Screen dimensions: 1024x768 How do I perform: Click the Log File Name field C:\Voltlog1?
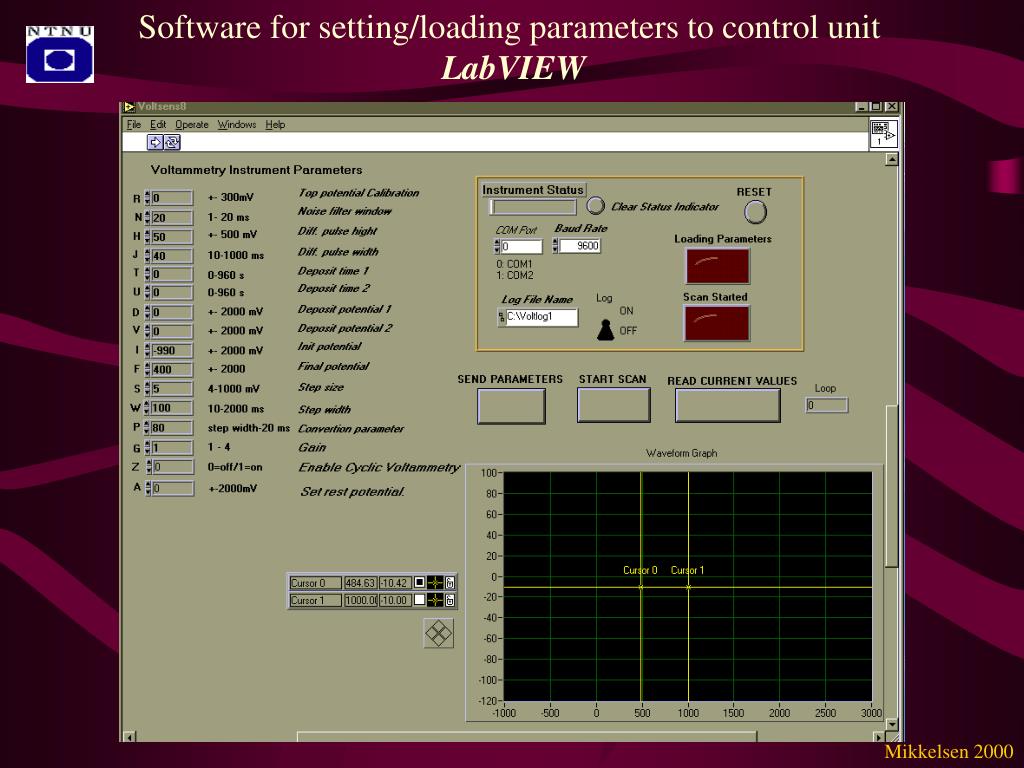[541, 317]
